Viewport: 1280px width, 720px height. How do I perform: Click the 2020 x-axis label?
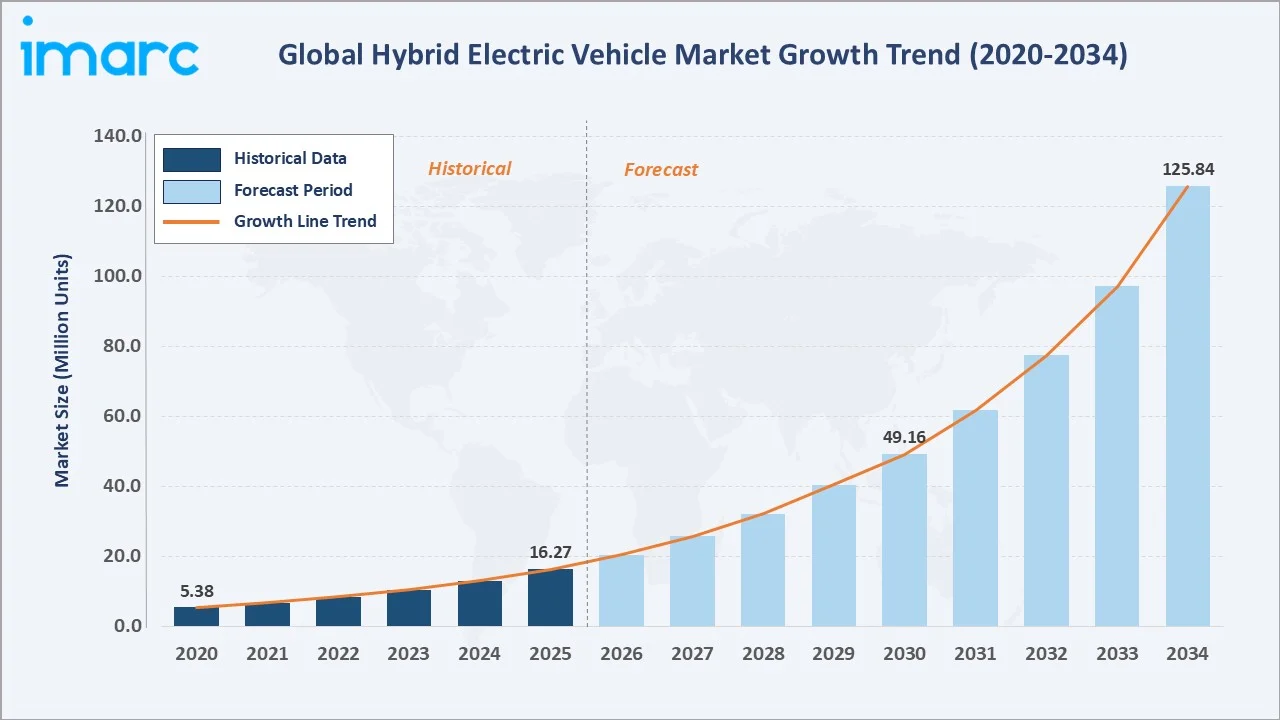pos(197,654)
